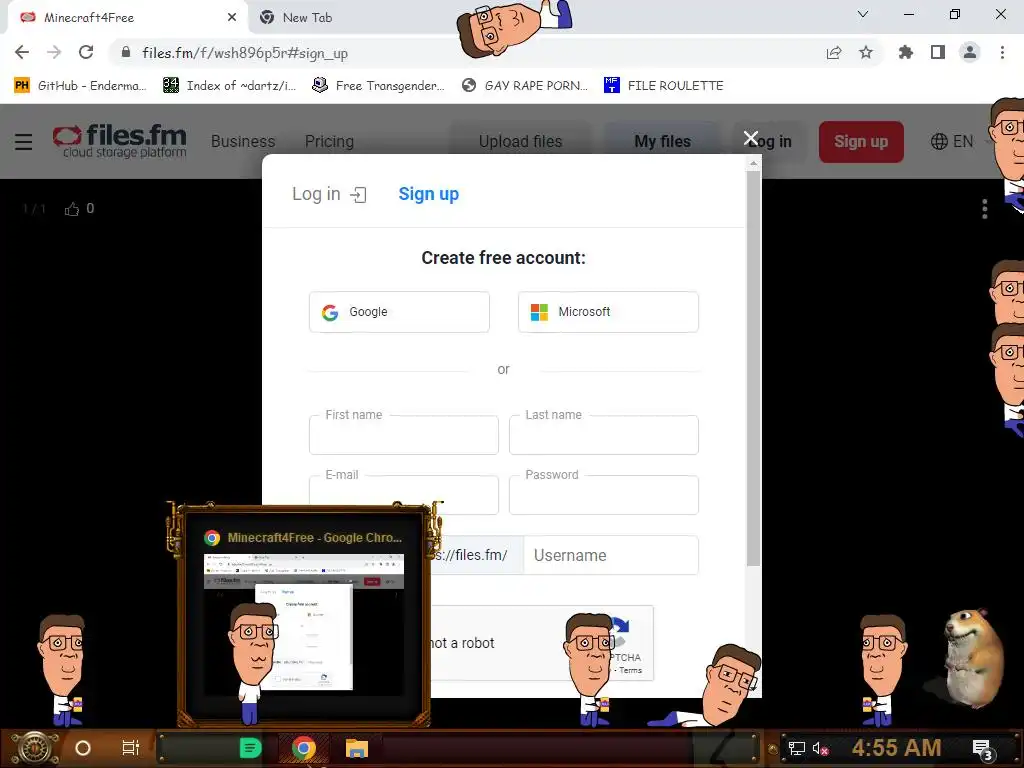Screen dimensions: 1024x768
Task: Click the thumbs up like icon
Action: click(72, 209)
